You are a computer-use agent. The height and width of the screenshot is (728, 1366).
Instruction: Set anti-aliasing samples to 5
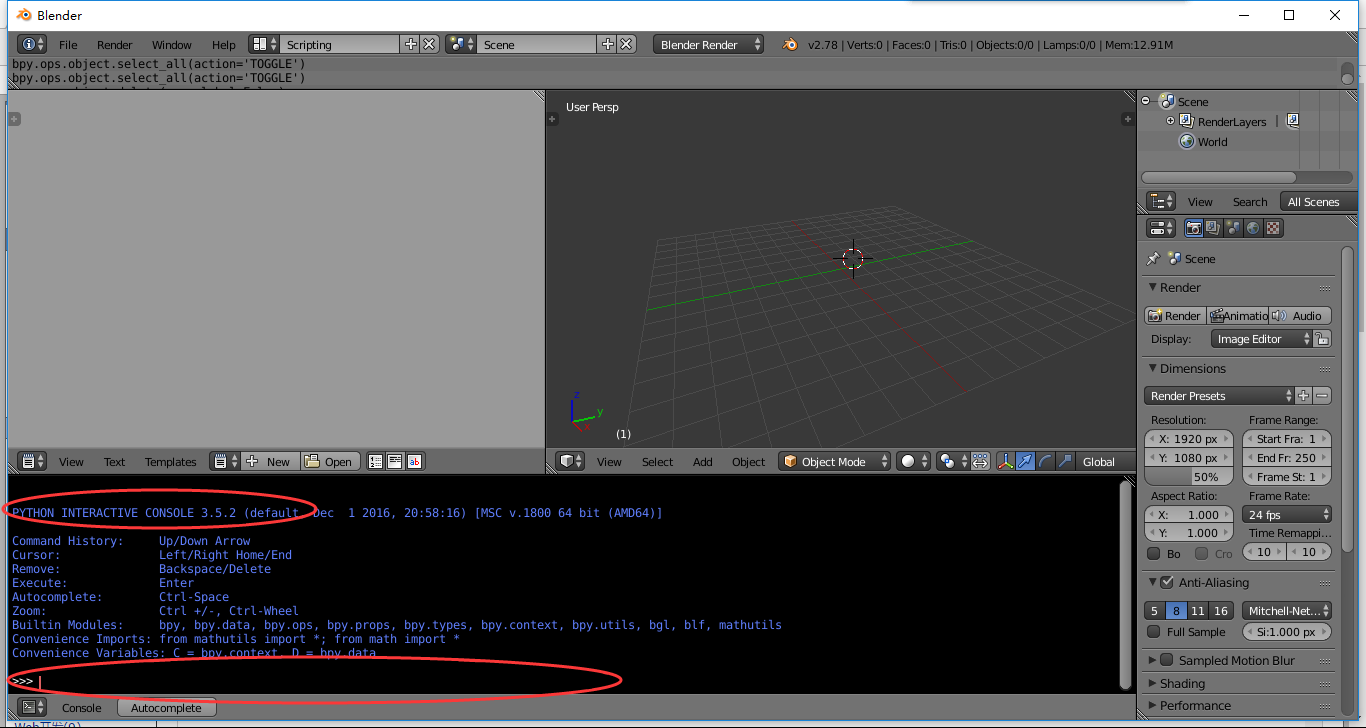1155,610
